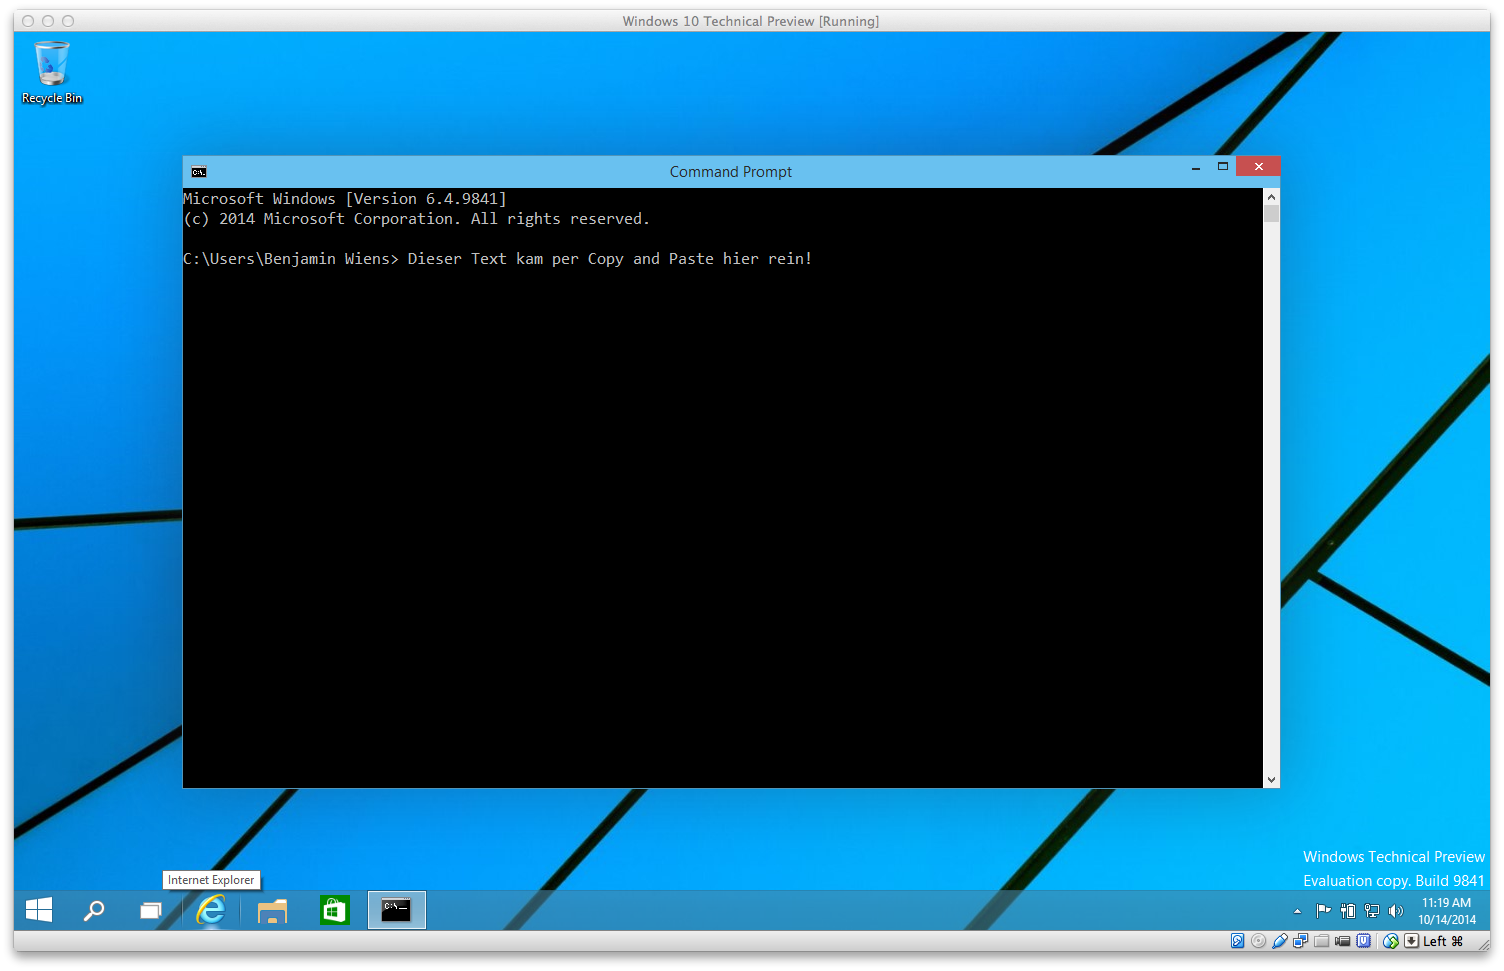Open the Recycle Bin desktop icon
Screen dimensions: 1504x971
click(x=52, y=70)
